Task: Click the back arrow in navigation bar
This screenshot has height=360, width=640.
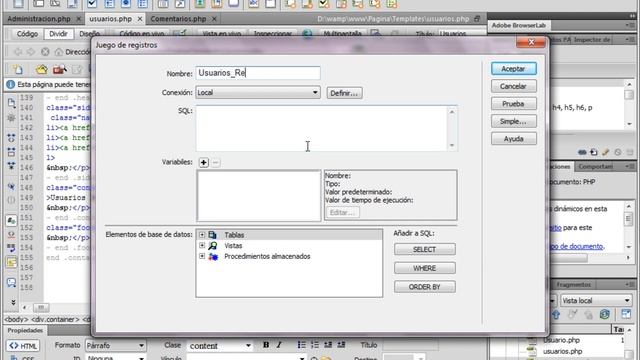Action: 18,52
